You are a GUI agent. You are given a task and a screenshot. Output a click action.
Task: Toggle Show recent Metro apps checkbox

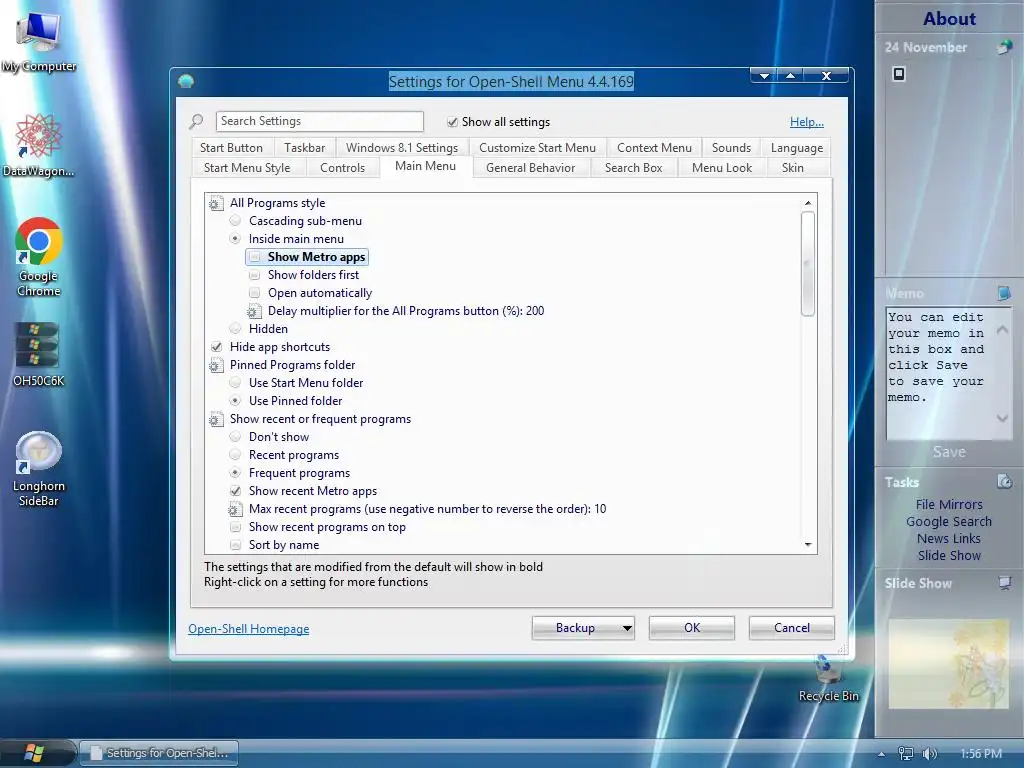235,491
